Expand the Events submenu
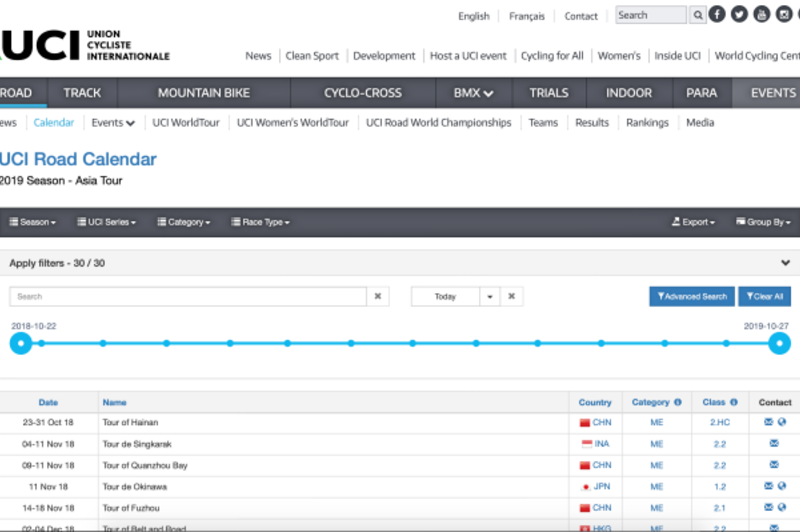Viewport: 800px width, 532px height. click(x=113, y=123)
